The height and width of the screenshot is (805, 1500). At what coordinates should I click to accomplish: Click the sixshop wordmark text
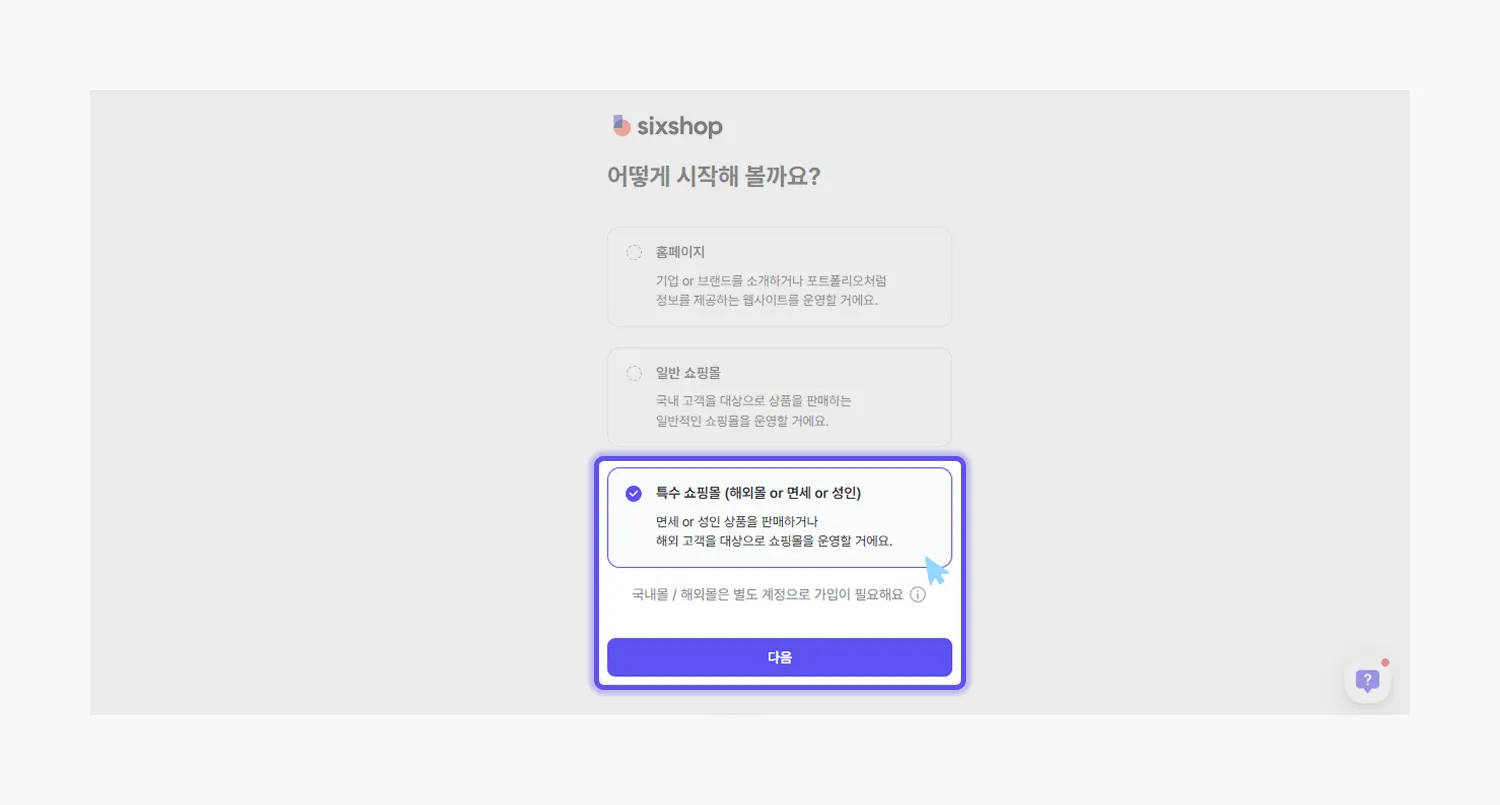(679, 127)
